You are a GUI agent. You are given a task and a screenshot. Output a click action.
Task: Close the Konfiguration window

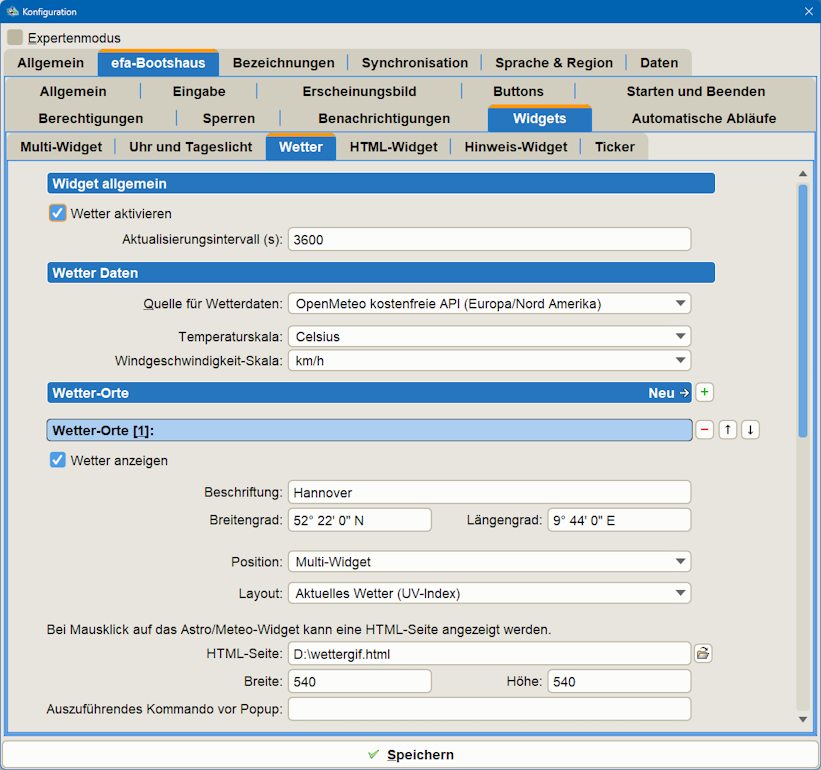(808, 11)
